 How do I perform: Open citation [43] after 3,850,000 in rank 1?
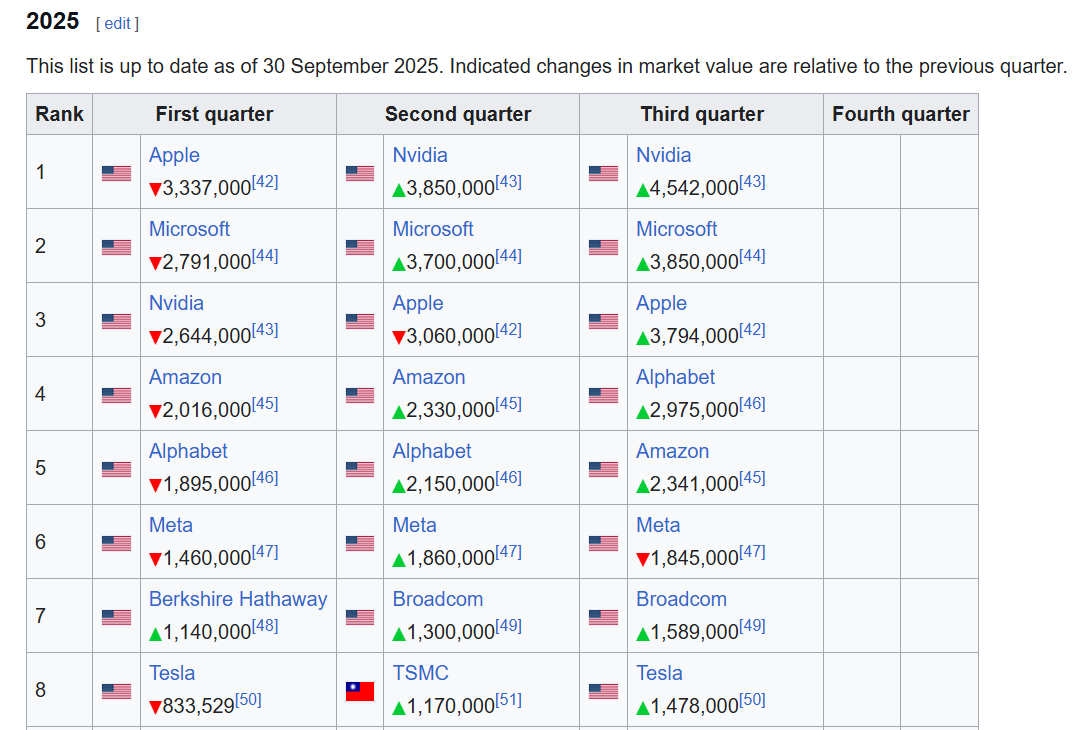coord(509,182)
